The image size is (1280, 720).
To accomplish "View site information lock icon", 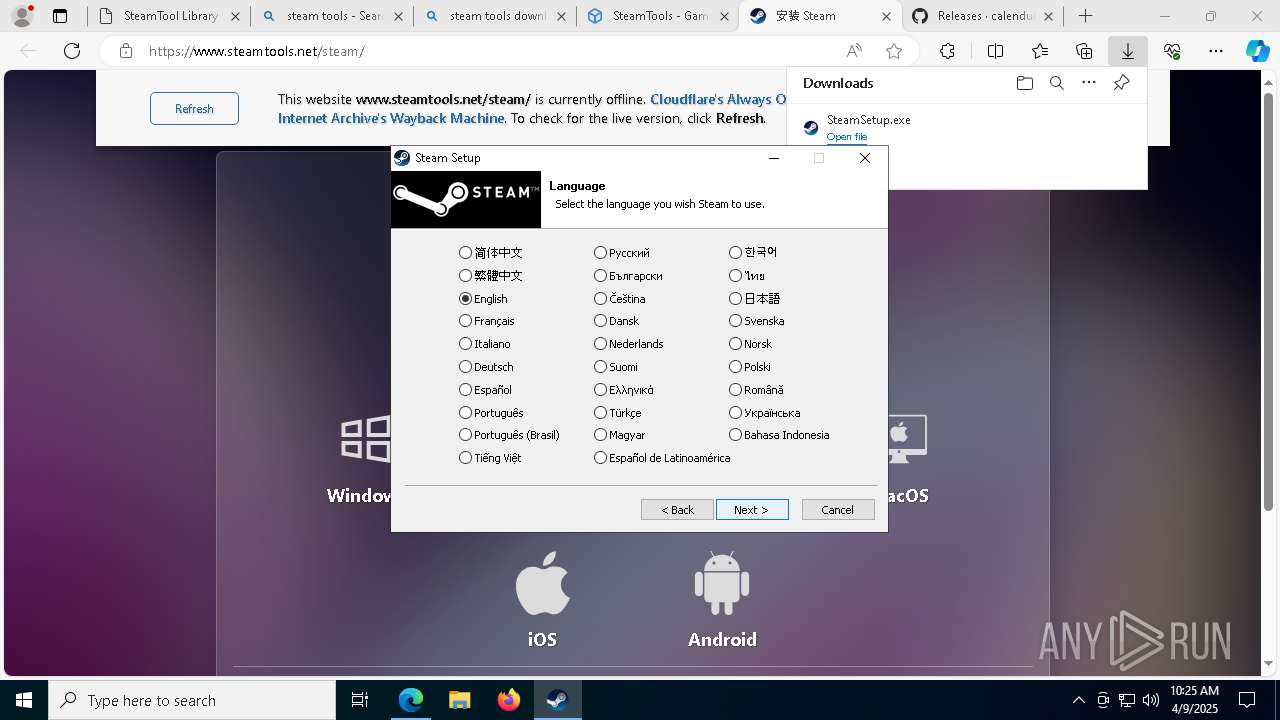I will [x=126, y=51].
